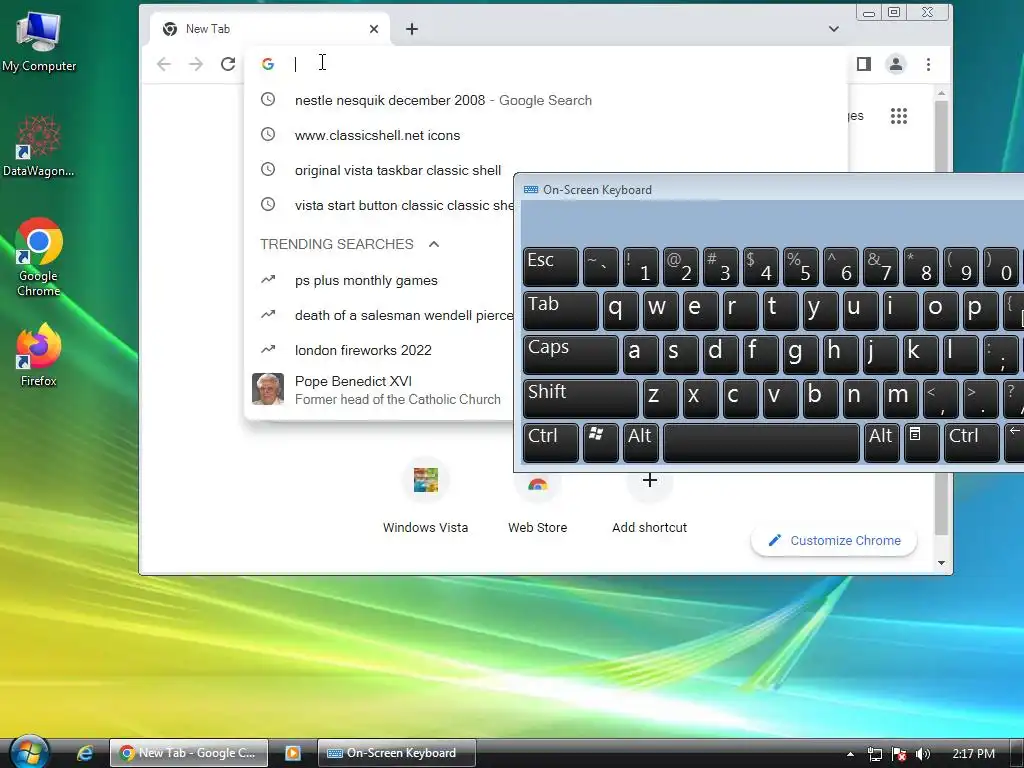Viewport: 1024px width, 768px height.
Task: Go back in Chrome
Action: (x=164, y=64)
